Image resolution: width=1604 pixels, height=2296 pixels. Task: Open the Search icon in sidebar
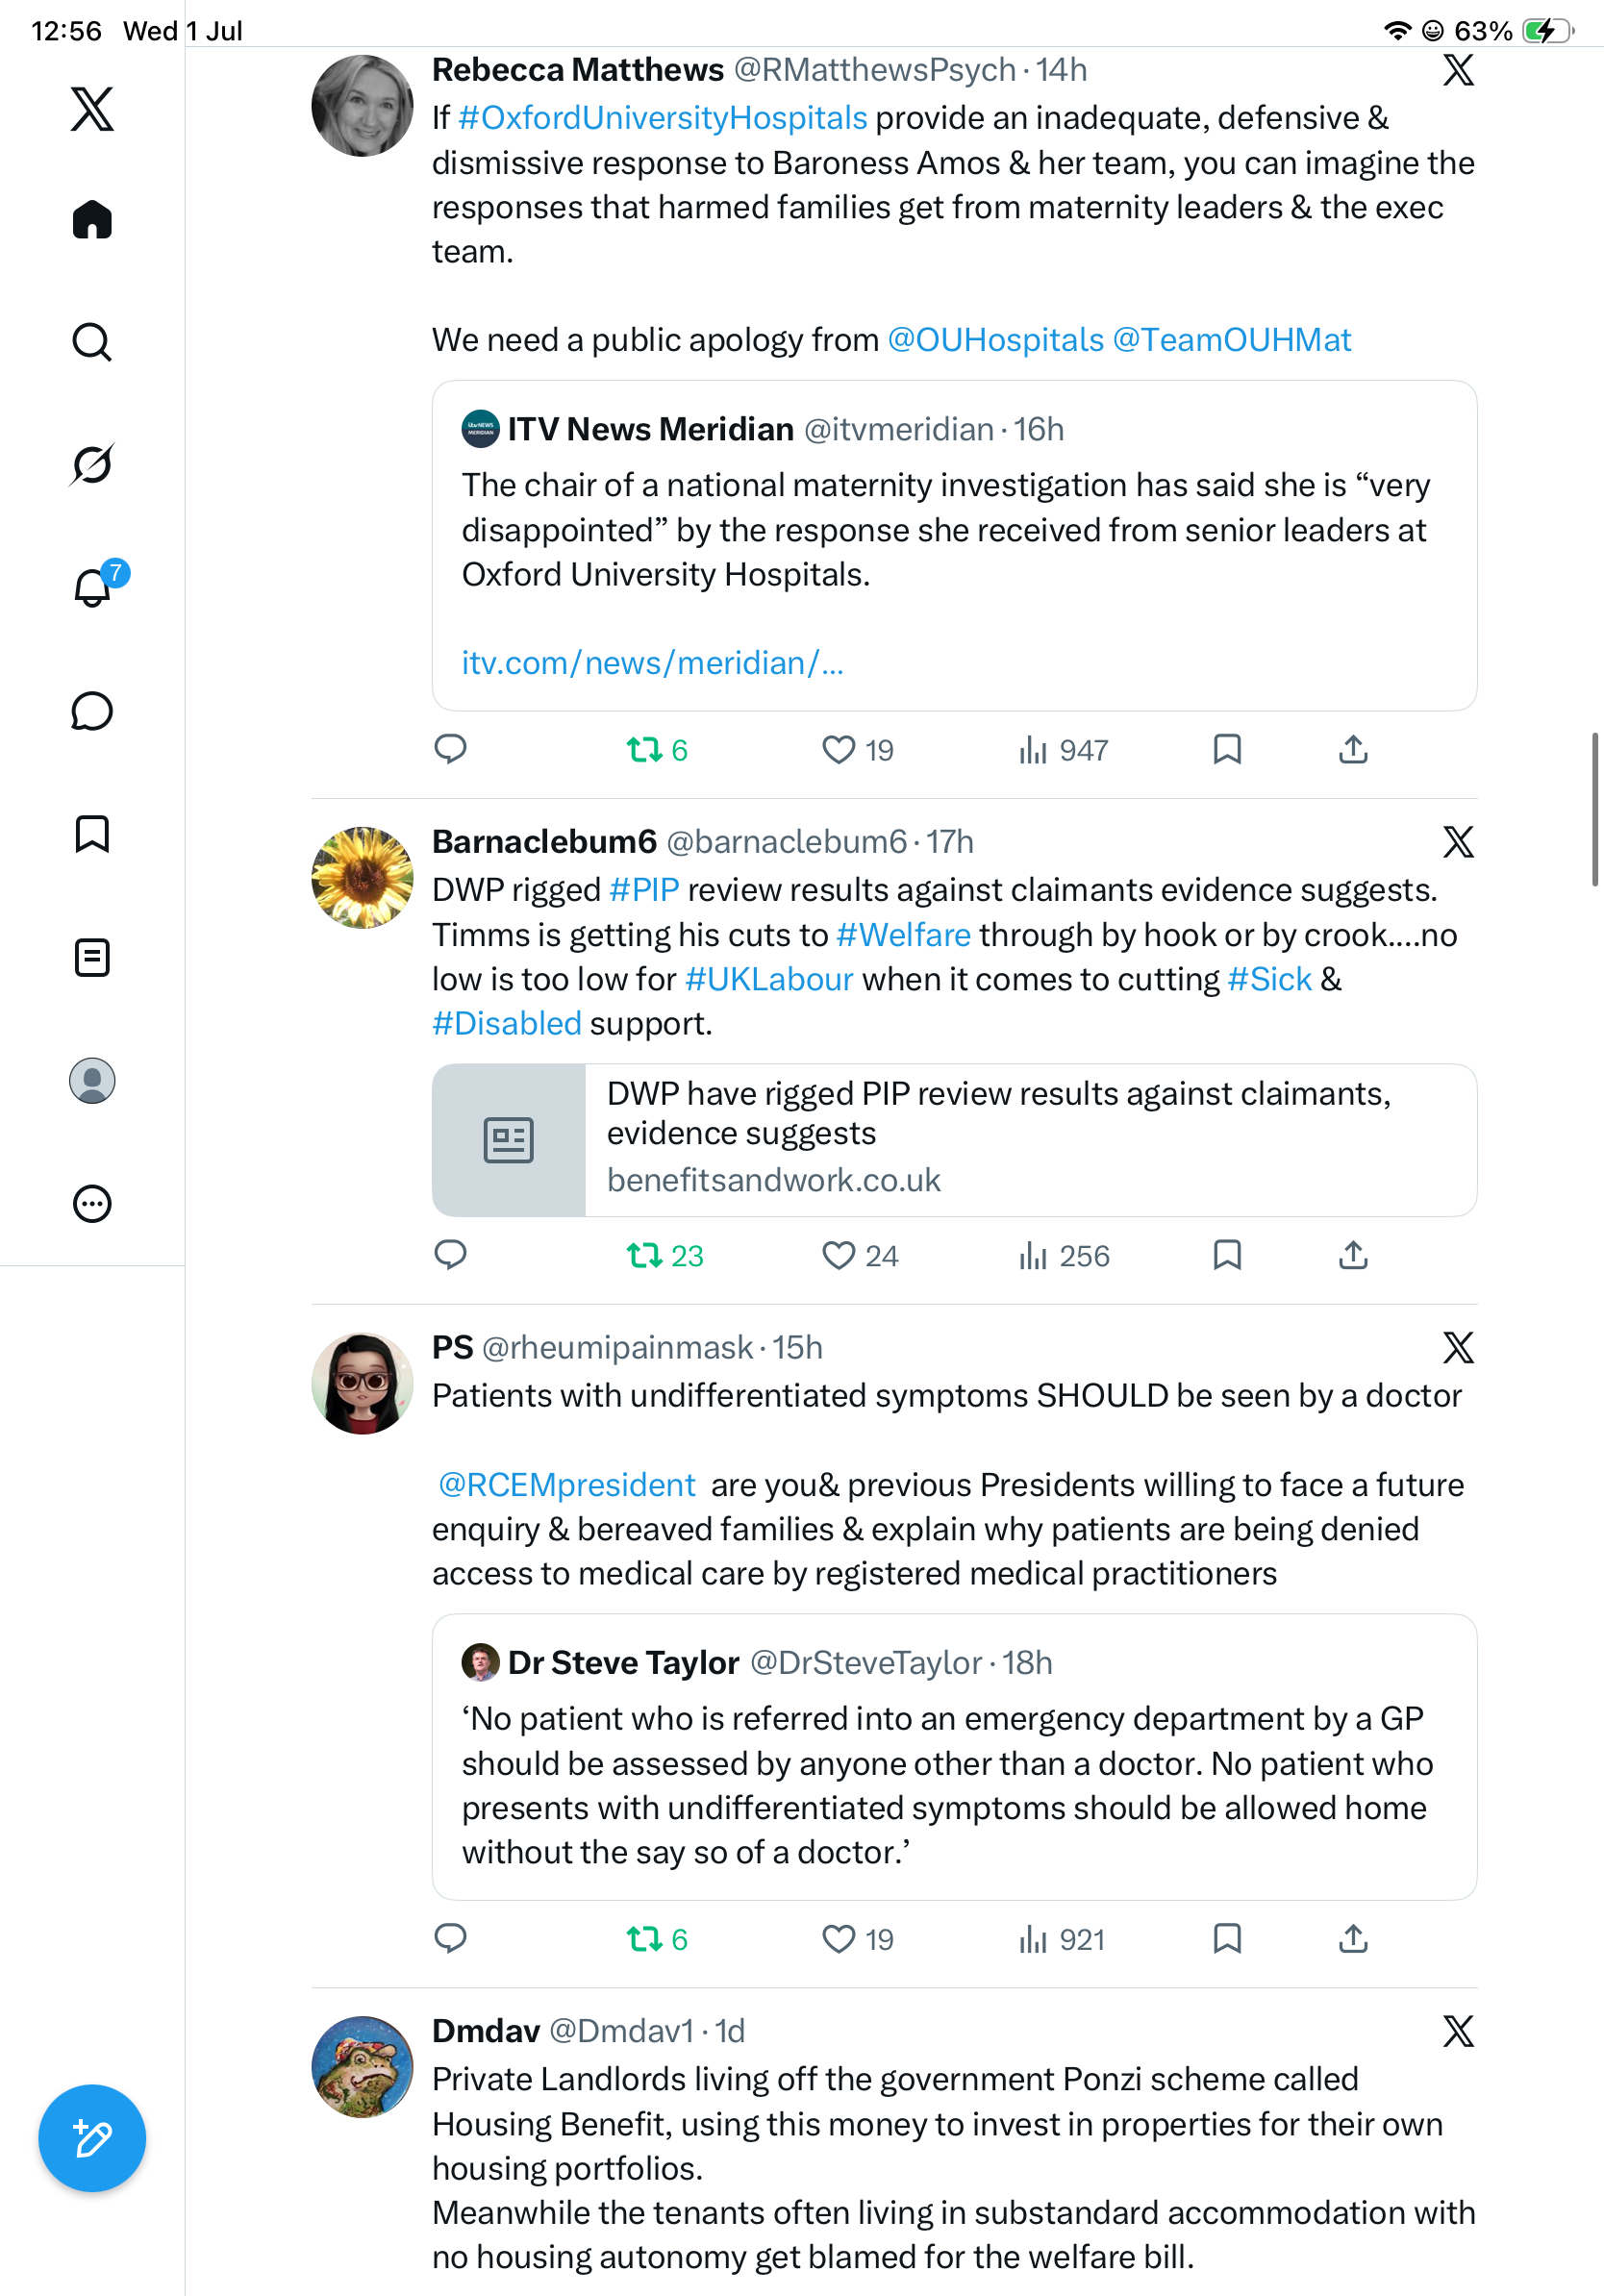pyautogui.click(x=92, y=342)
